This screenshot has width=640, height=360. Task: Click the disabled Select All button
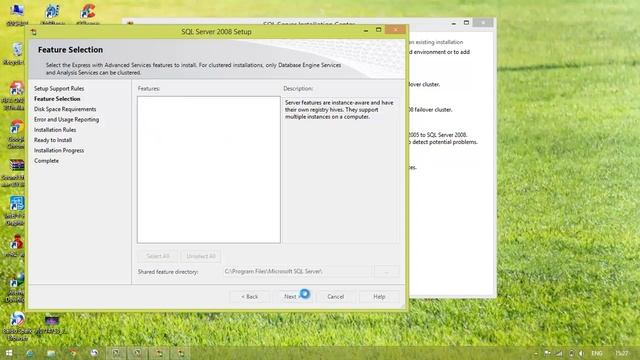pyautogui.click(x=158, y=256)
